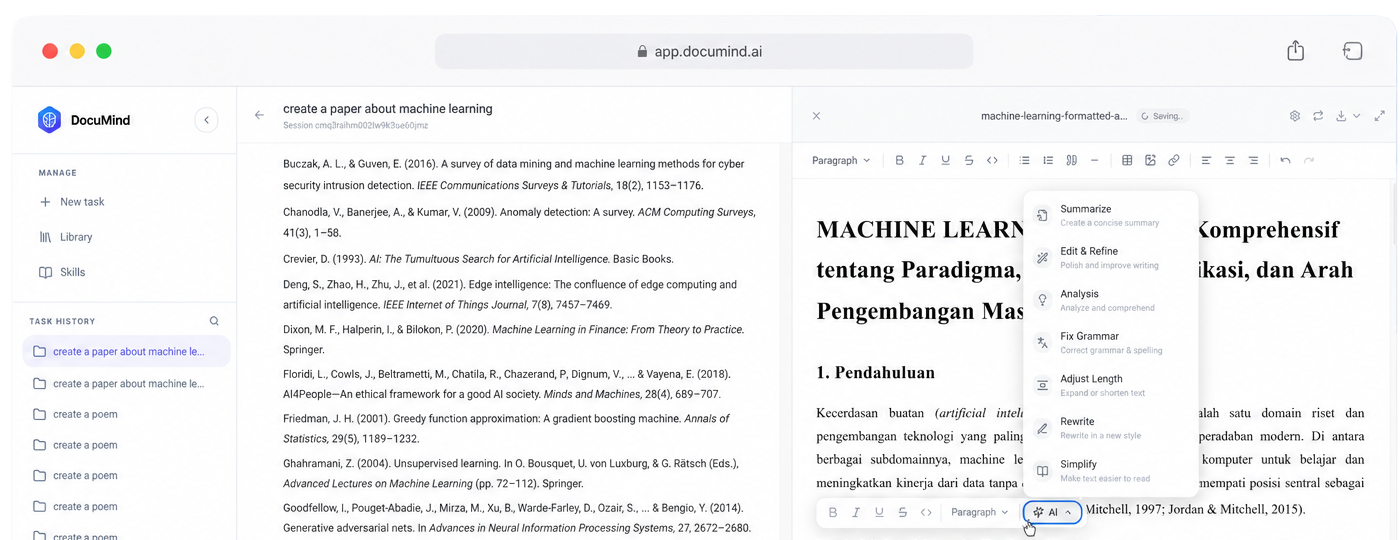This screenshot has width=1400, height=540.
Task: Click Bold in the floating toolbar
Action: coord(833,512)
